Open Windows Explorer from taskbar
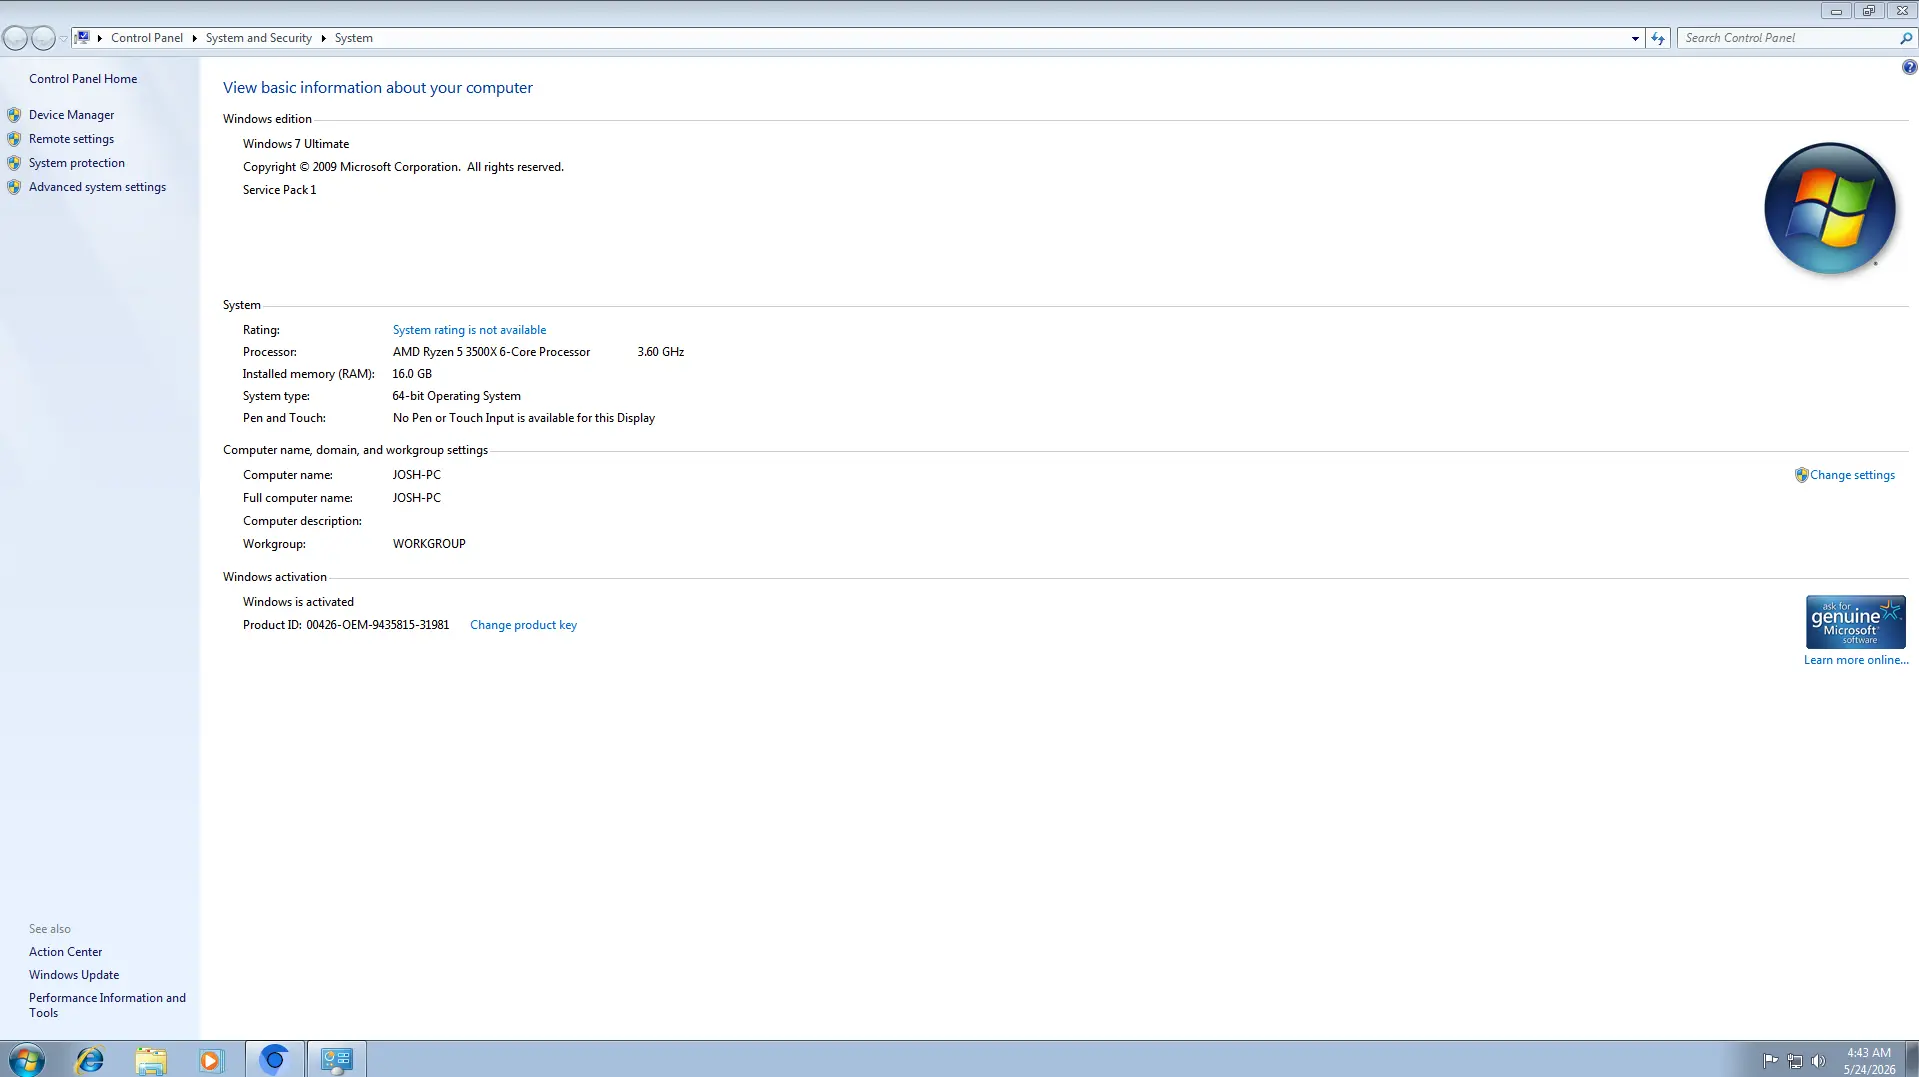This screenshot has height=1077, width=1919. tap(151, 1059)
